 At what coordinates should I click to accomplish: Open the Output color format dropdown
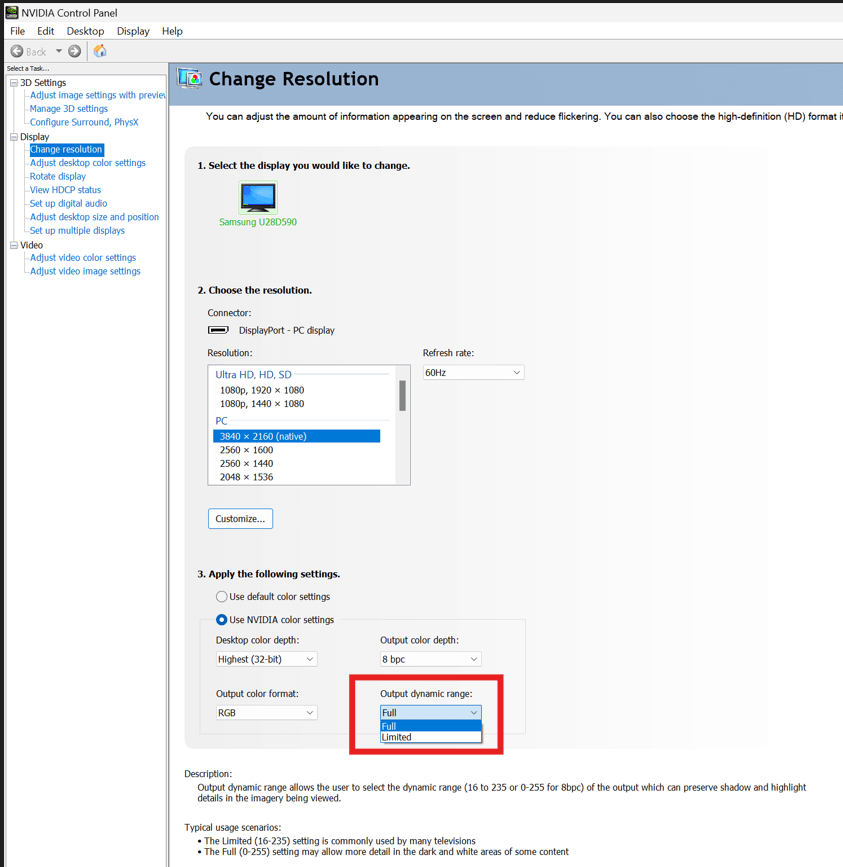pyautogui.click(x=266, y=713)
